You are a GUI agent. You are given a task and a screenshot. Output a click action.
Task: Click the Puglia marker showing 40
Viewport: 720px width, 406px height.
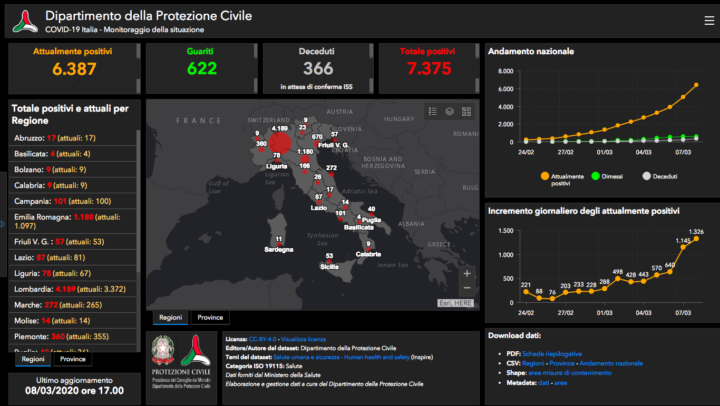coord(371,214)
